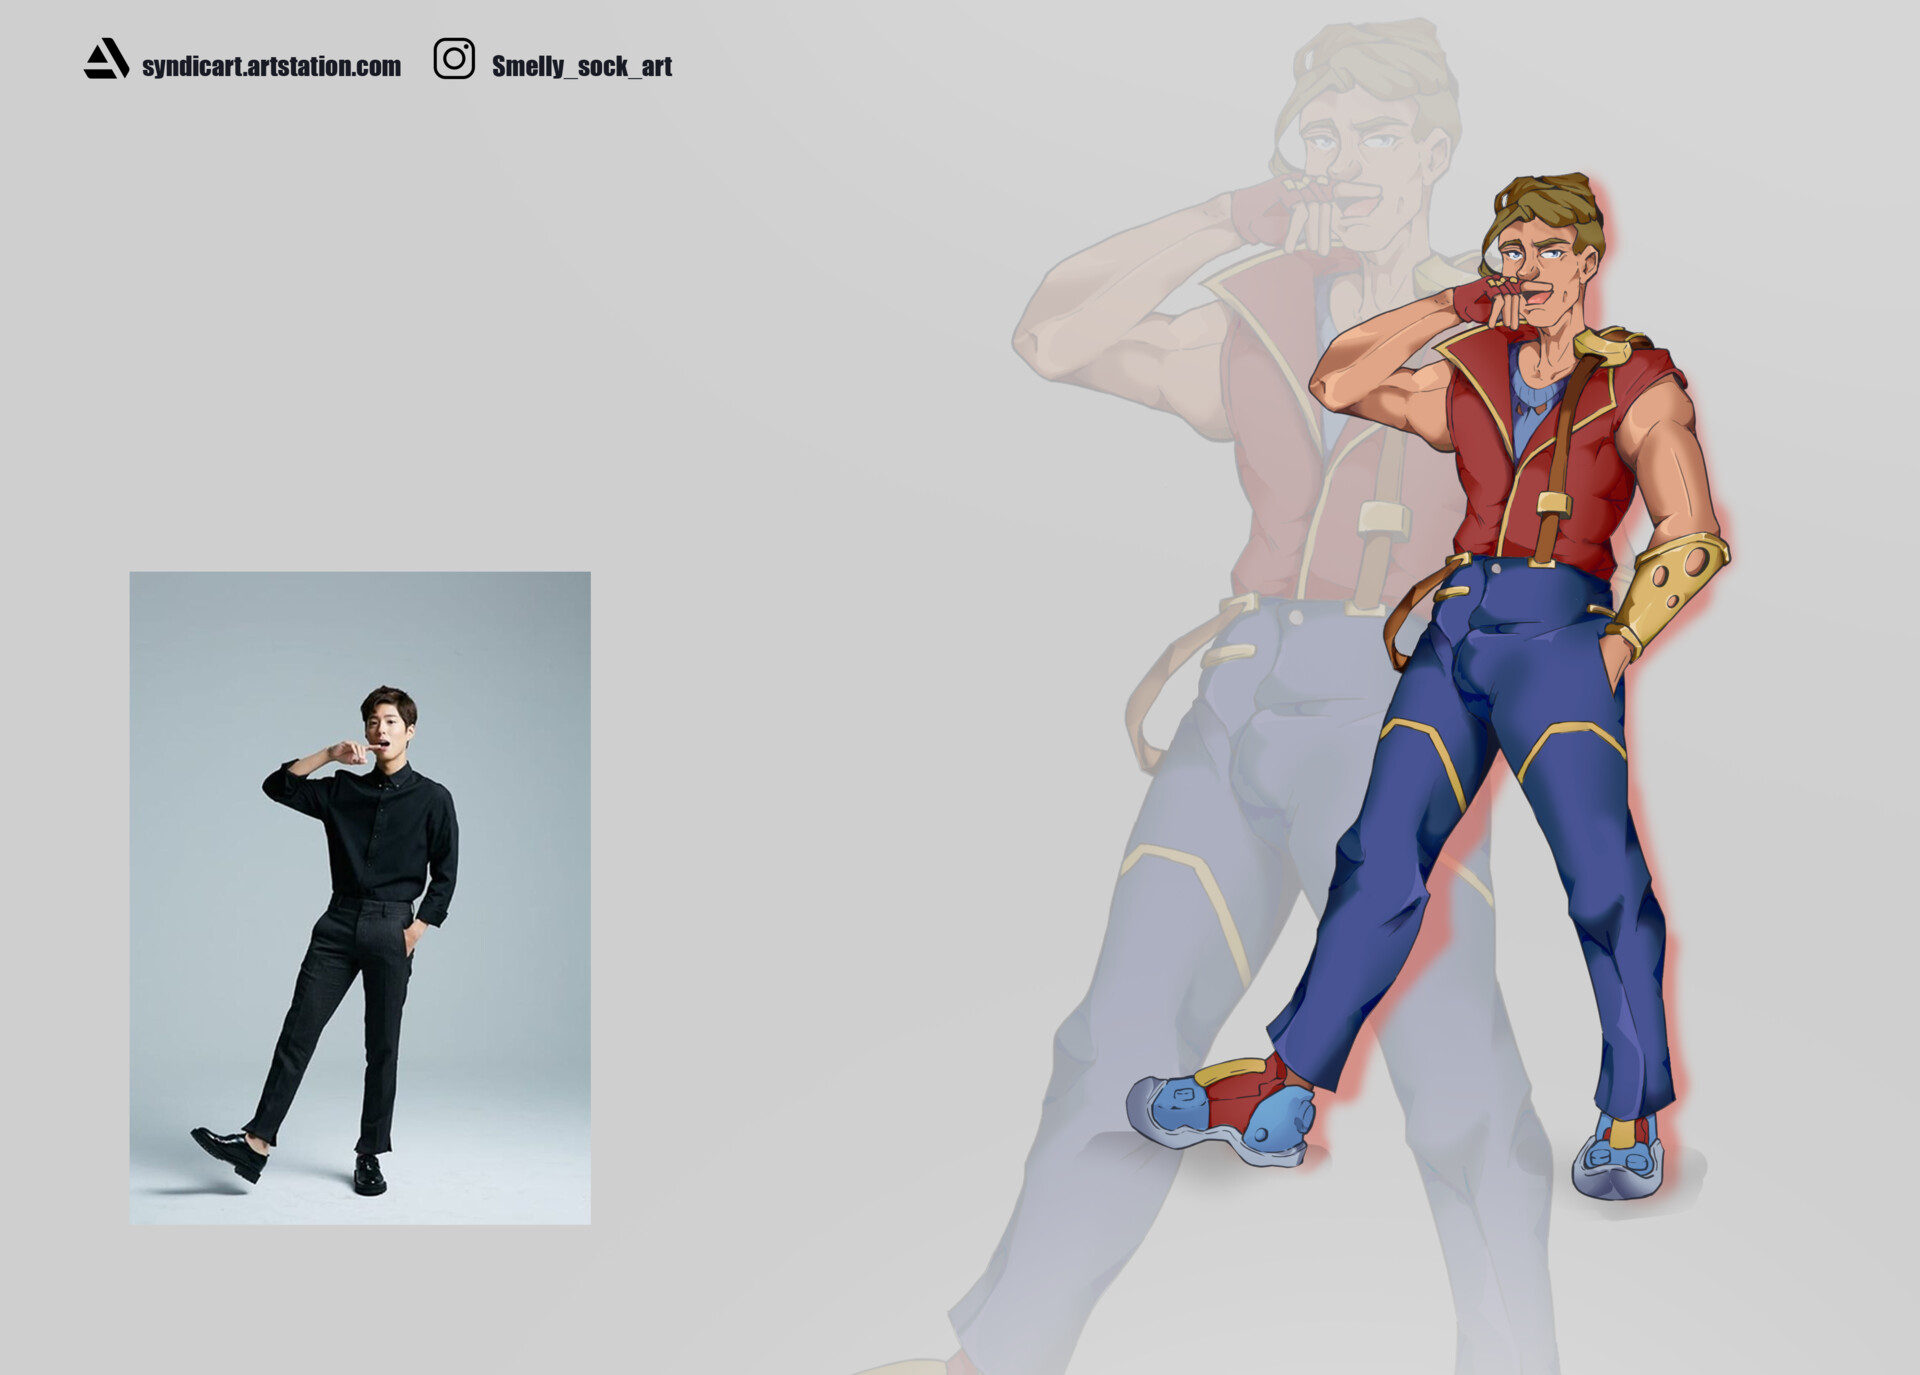Click the photo man's face
Image resolution: width=1920 pixels, height=1375 pixels.
pyautogui.click(x=387, y=730)
